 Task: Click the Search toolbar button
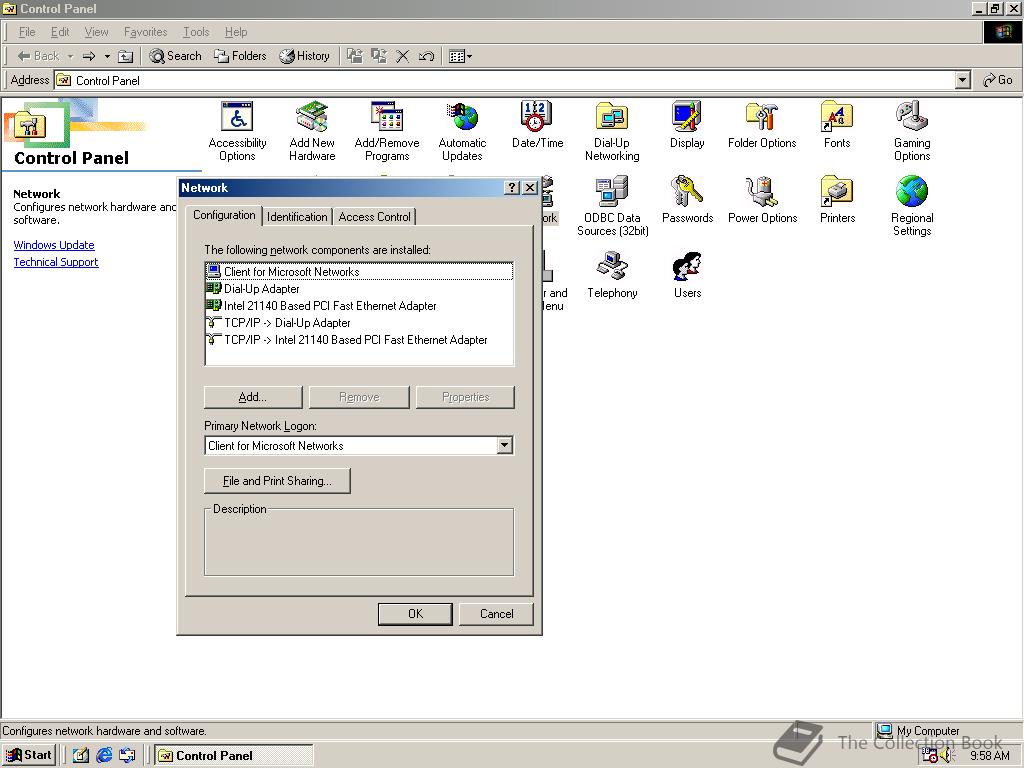(176, 56)
